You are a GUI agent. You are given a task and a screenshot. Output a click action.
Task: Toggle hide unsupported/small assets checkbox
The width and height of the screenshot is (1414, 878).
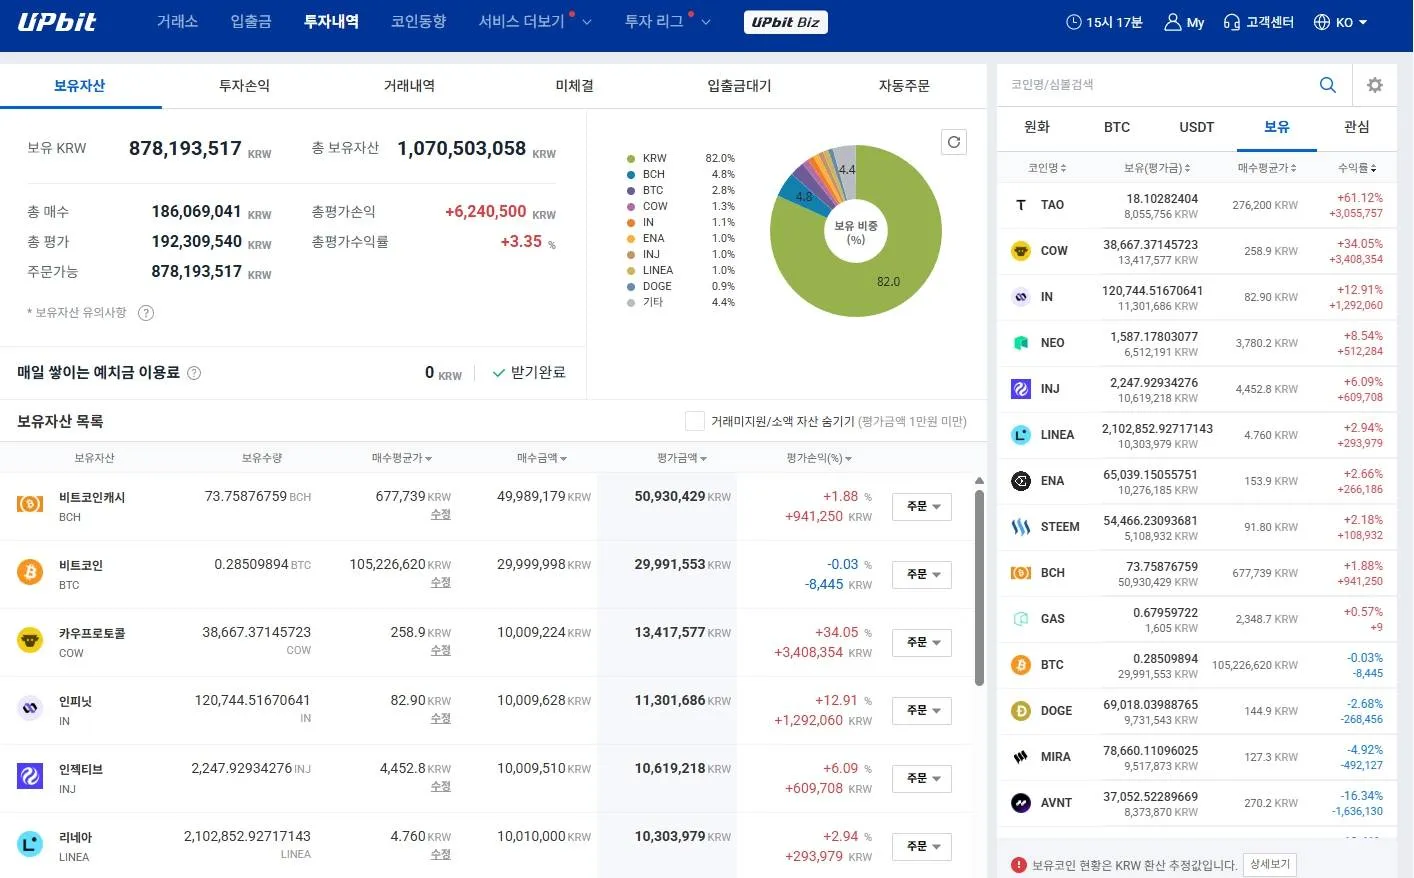coord(694,421)
